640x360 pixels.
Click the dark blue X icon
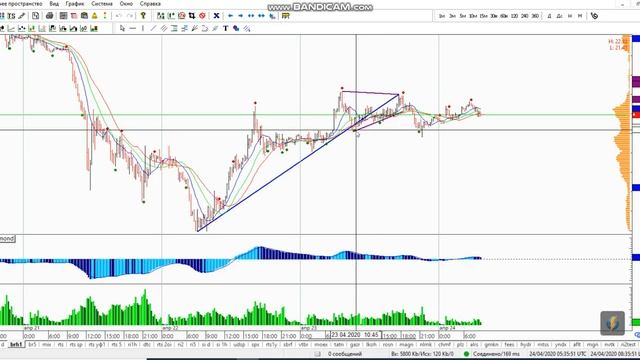pos(216,16)
